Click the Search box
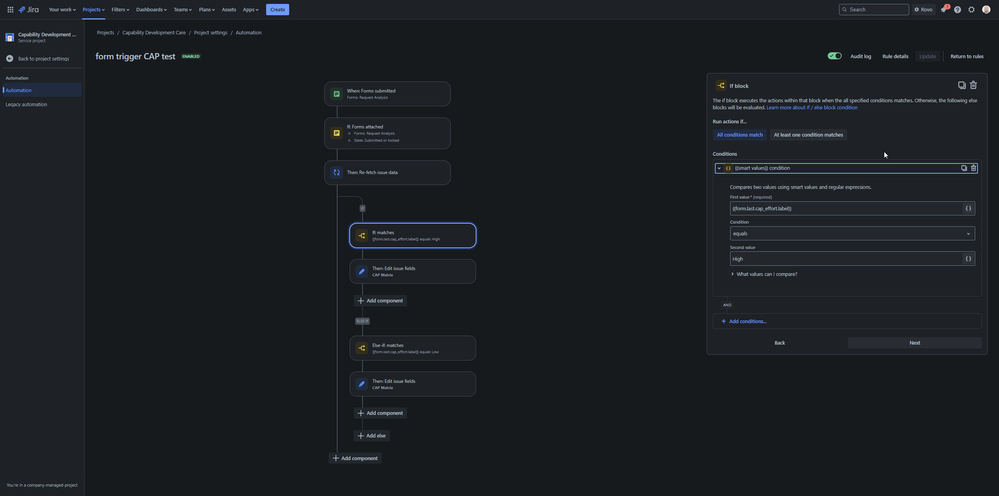This screenshot has height=496, width=999. 873,10
